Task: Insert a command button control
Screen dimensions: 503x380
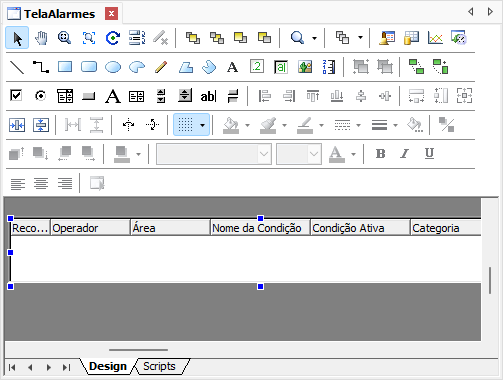Action: [x=89, y=96]
